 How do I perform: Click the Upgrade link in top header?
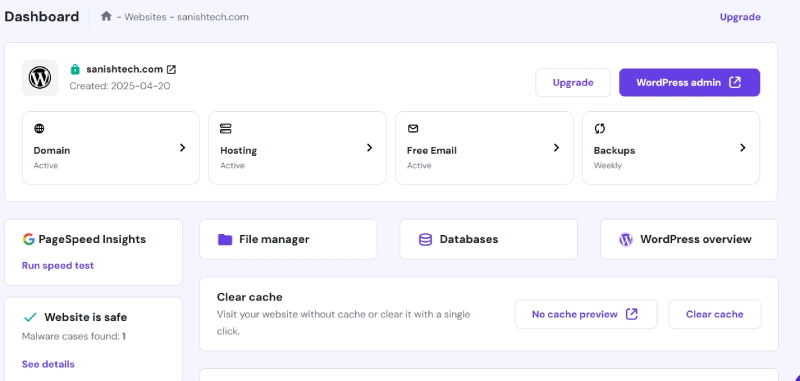click(740, 17)
